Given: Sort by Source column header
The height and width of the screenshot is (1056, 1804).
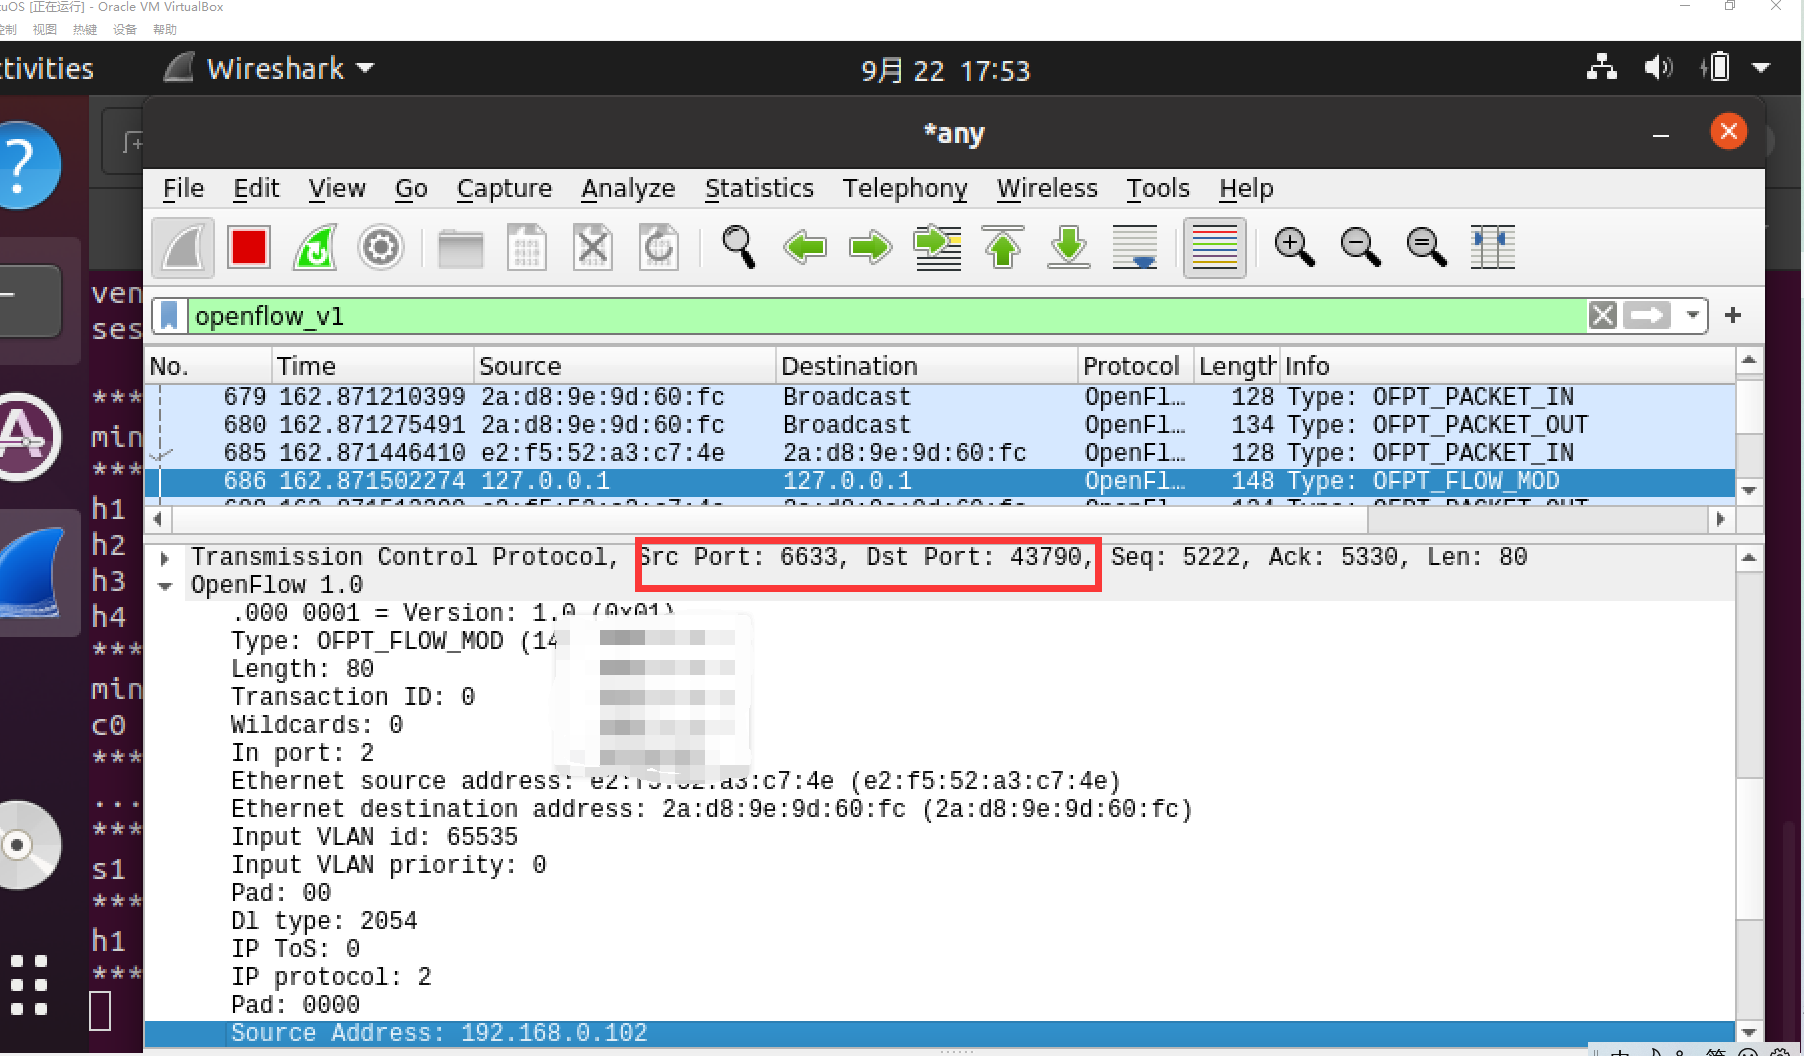Looking at the screenshot, I should coord(624,366).
